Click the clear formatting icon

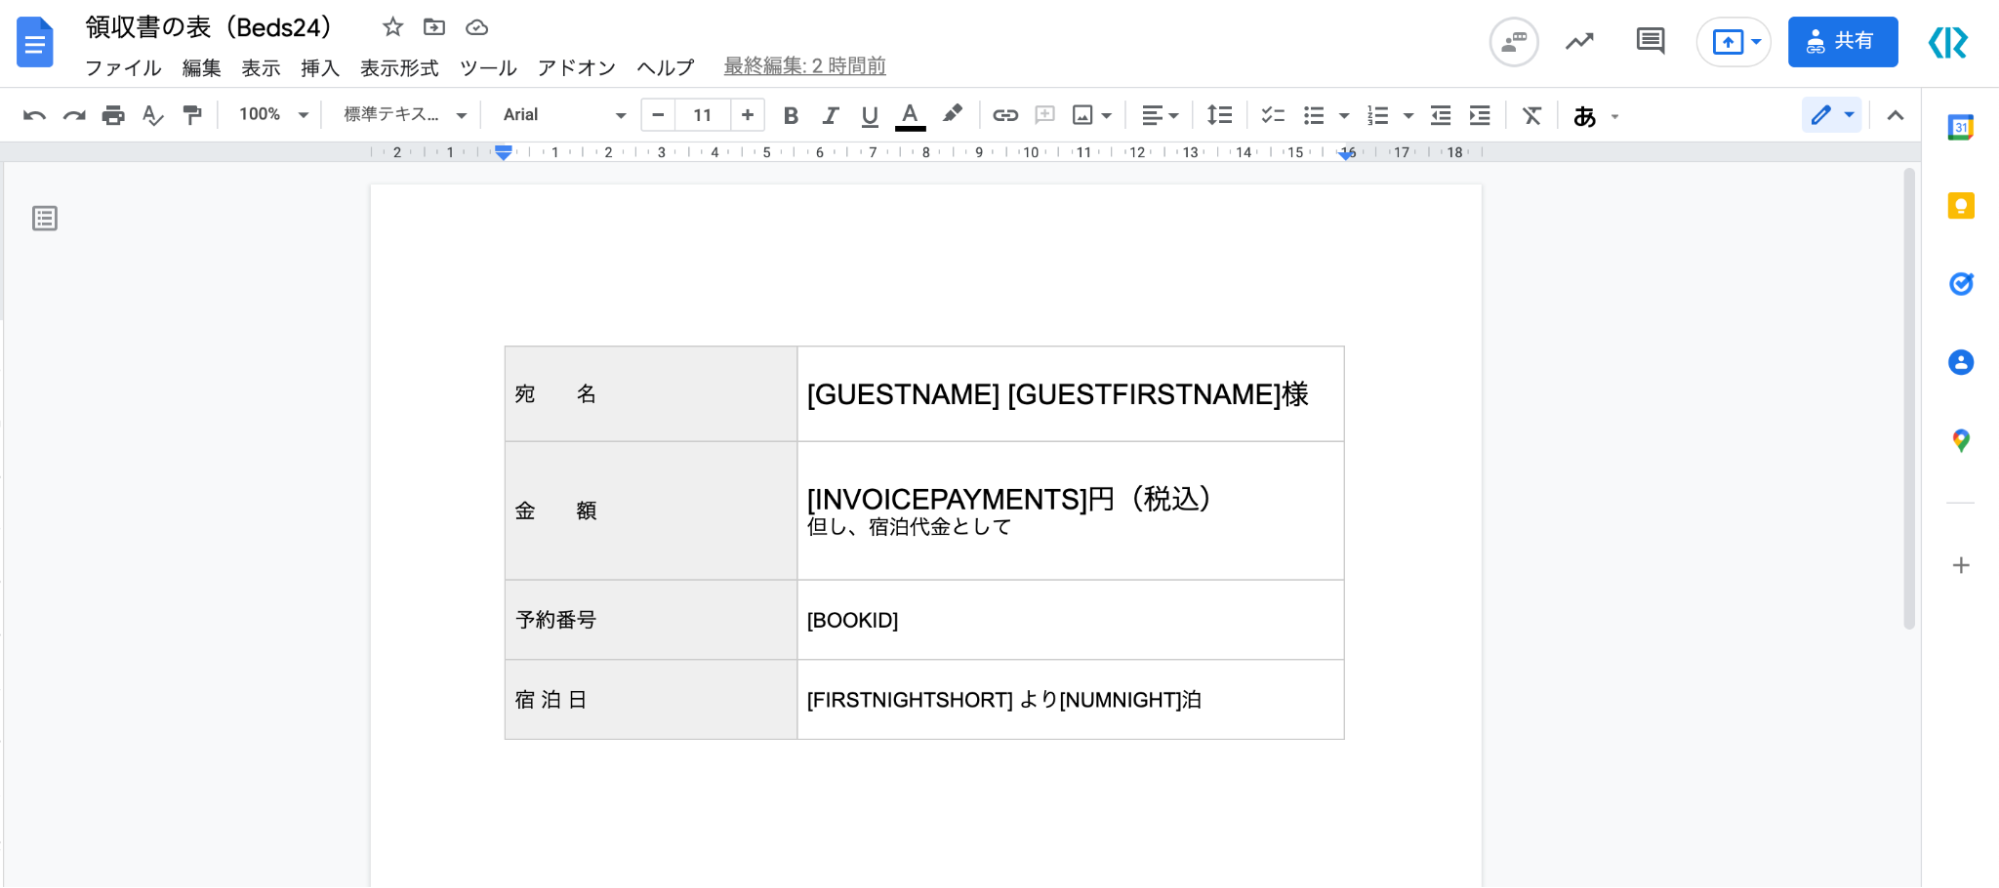point(1531,115)
